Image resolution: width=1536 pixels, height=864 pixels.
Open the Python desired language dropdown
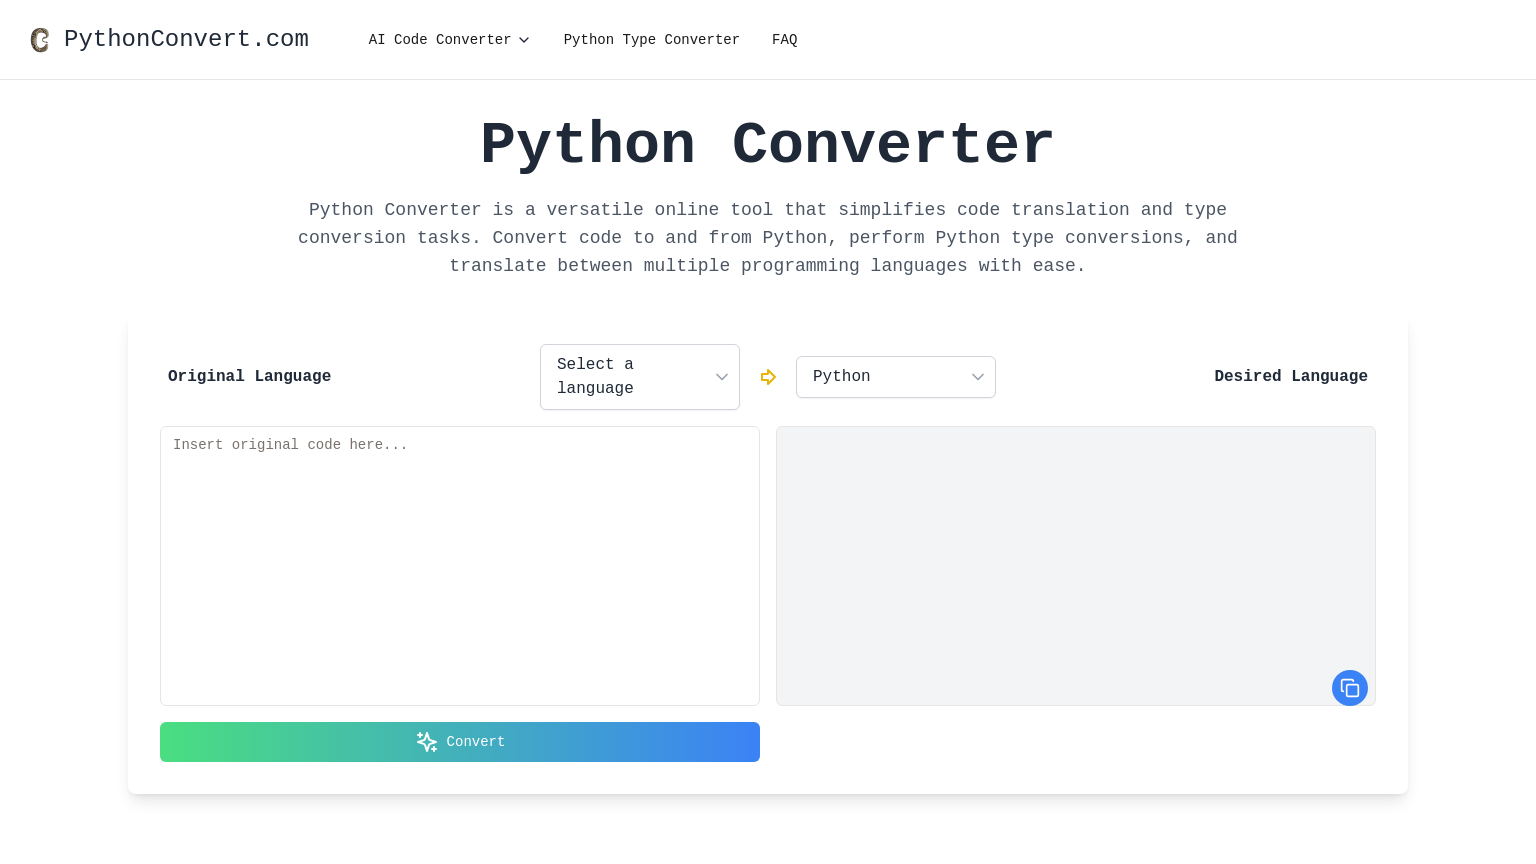coord(896,377)
